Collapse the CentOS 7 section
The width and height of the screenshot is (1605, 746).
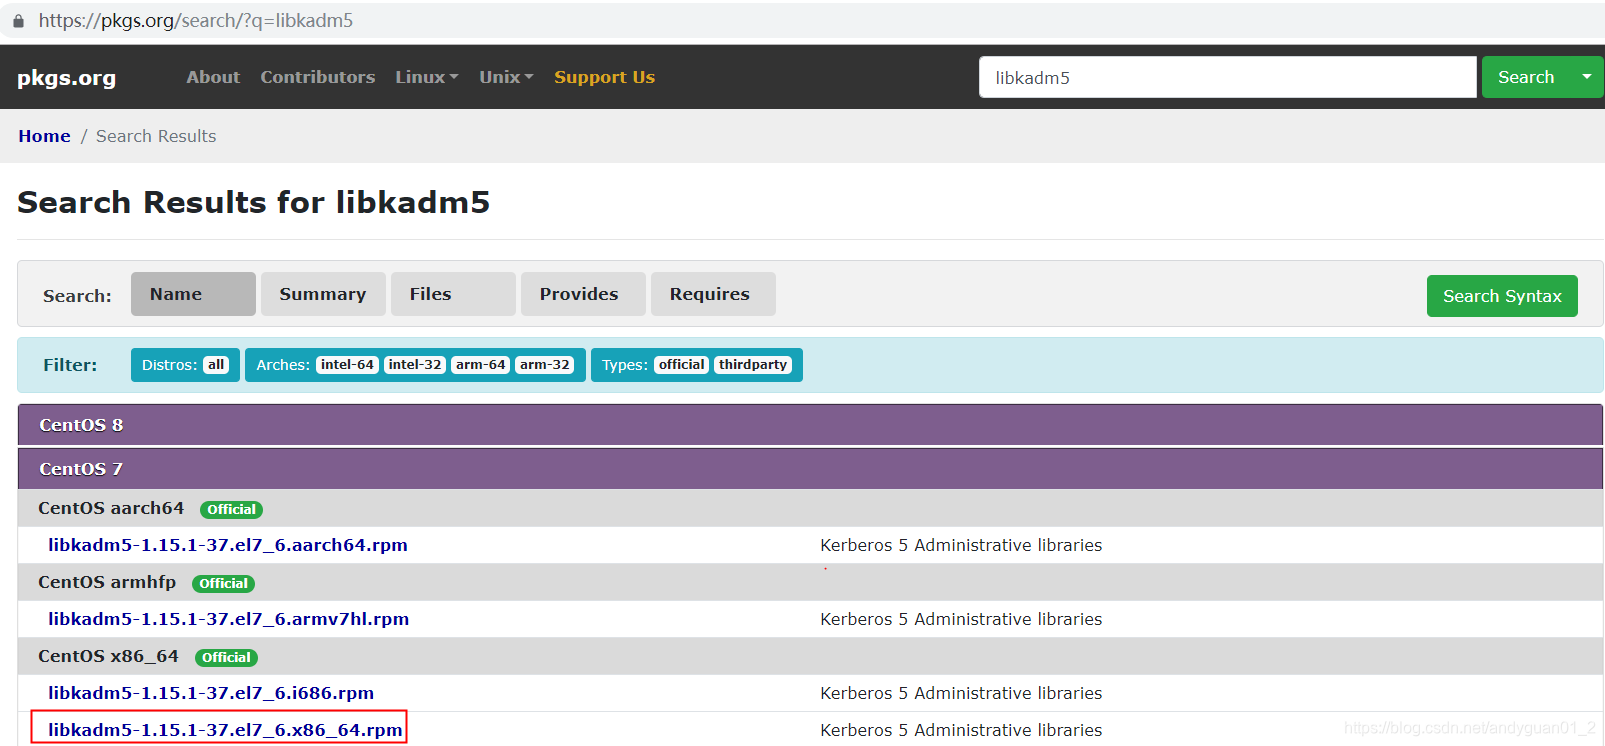pyautogui.click(x=810, y=469)
